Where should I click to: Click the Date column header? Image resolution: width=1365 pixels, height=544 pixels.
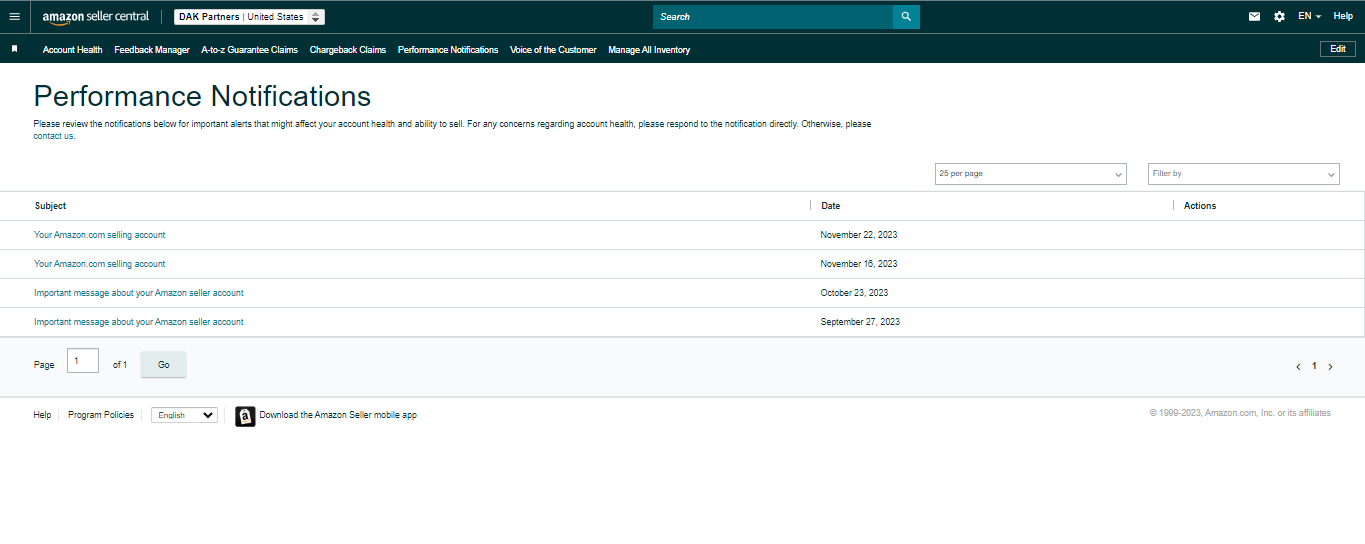[x=831, y=206]
